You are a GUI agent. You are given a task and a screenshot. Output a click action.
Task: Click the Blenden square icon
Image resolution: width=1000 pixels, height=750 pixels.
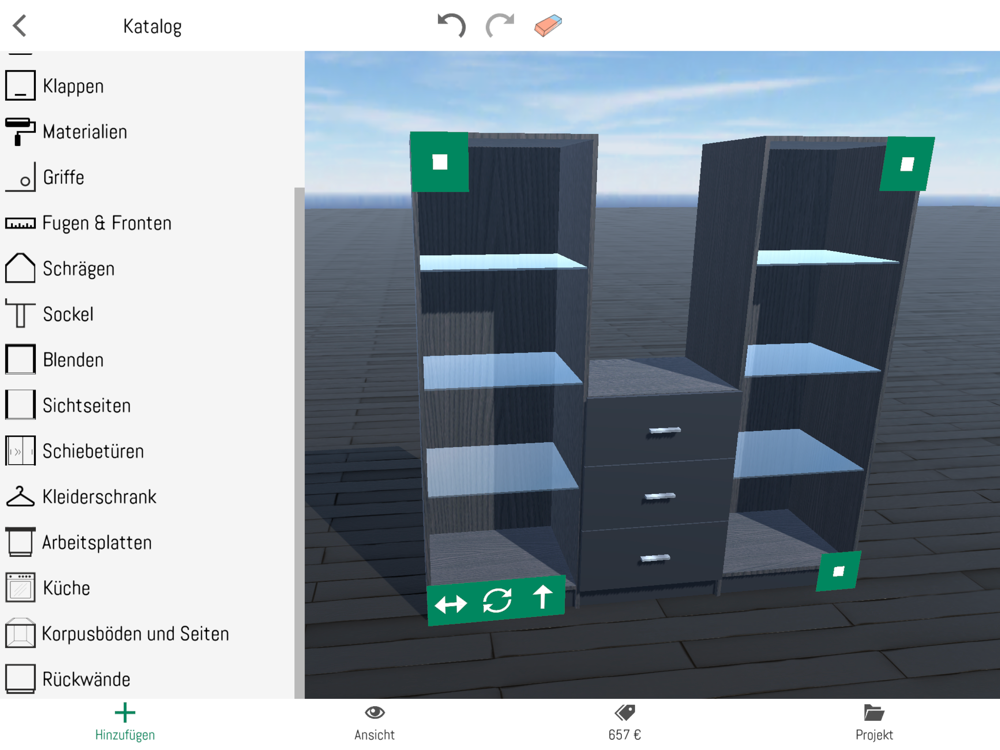pos(20,360)
